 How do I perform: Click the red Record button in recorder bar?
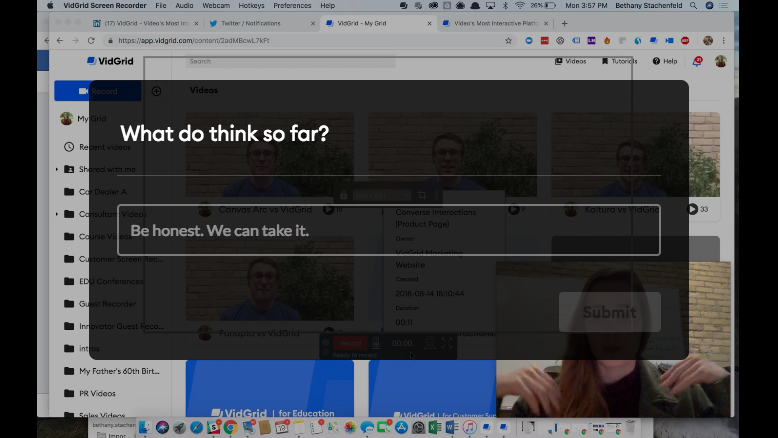point(350,343)
